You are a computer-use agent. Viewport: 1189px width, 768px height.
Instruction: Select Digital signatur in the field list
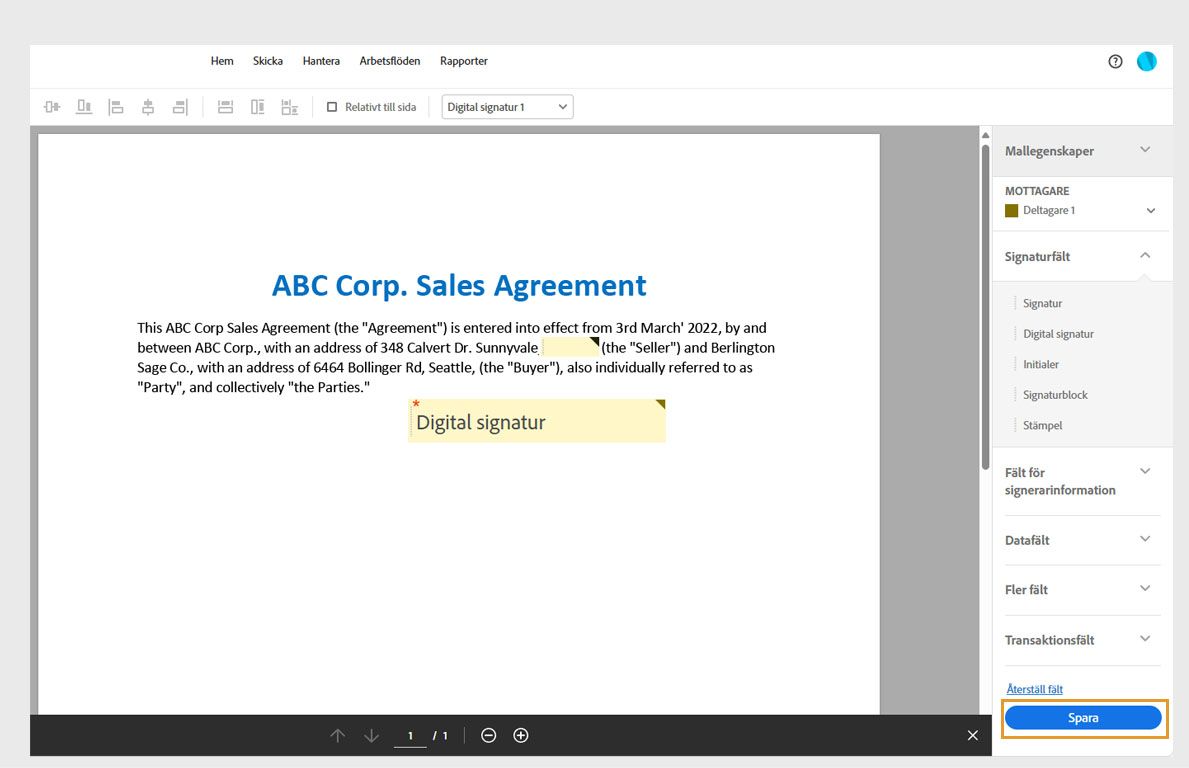[x=1058, y=334]
